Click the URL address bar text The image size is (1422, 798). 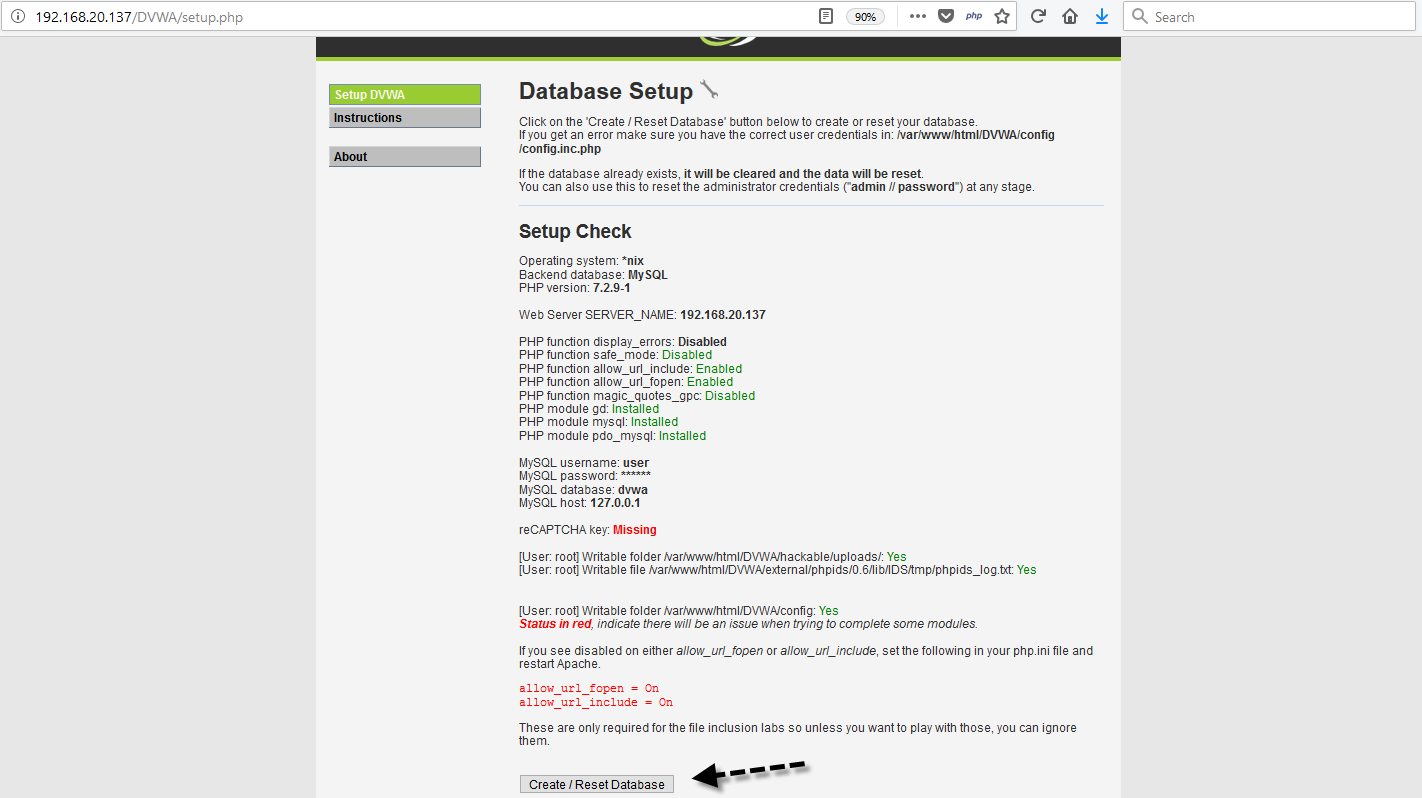click(139, 17)
